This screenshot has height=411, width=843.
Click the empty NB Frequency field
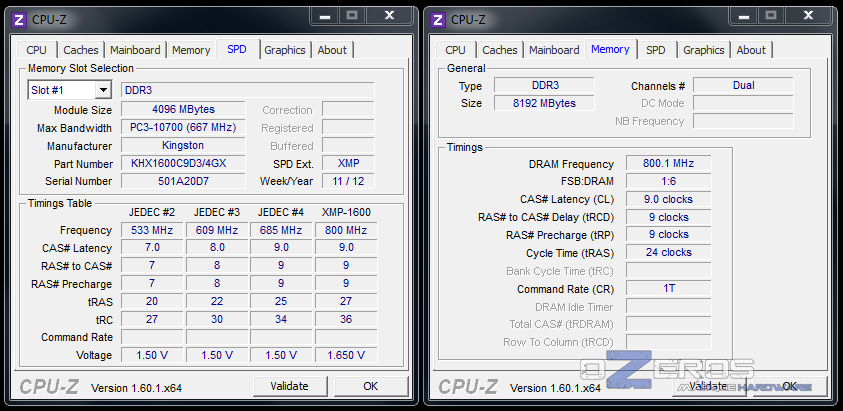(x=744, y=121)
